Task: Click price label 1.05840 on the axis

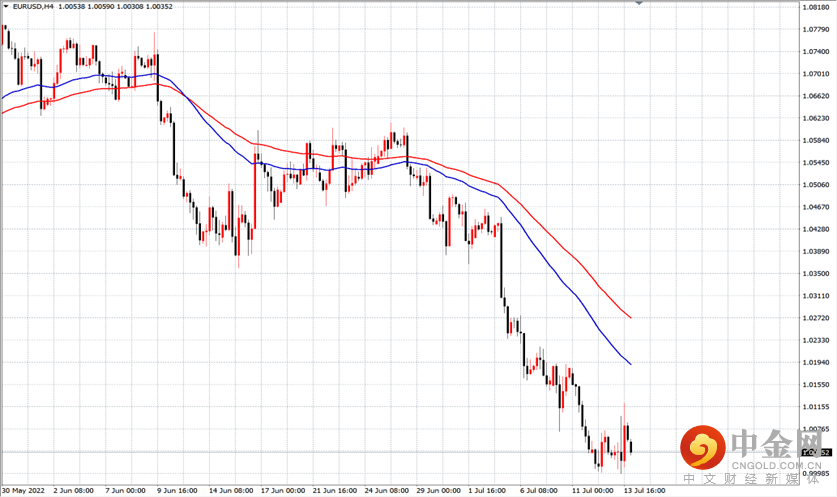Action: click(816, 140)
